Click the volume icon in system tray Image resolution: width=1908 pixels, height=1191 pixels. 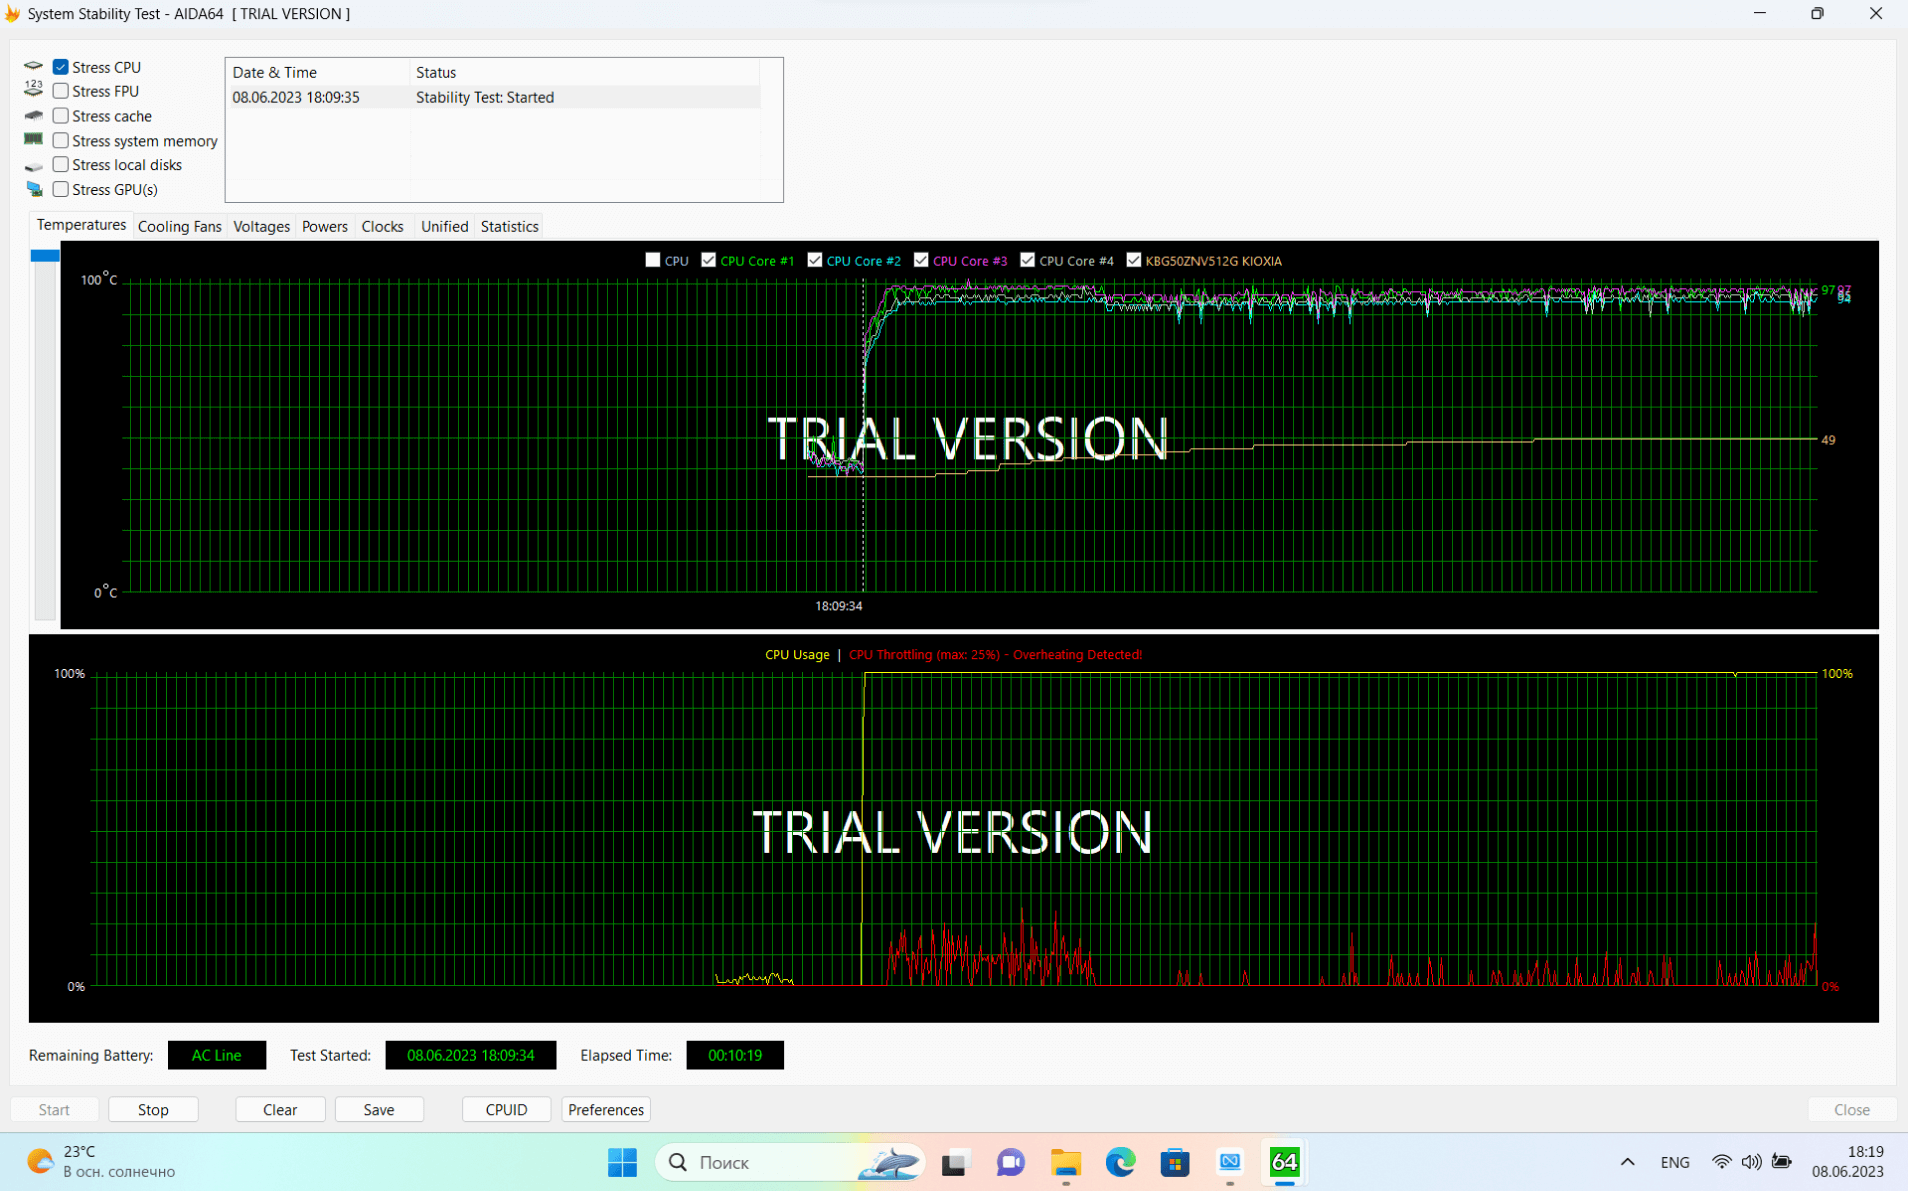click(x=1751, y=1162)
